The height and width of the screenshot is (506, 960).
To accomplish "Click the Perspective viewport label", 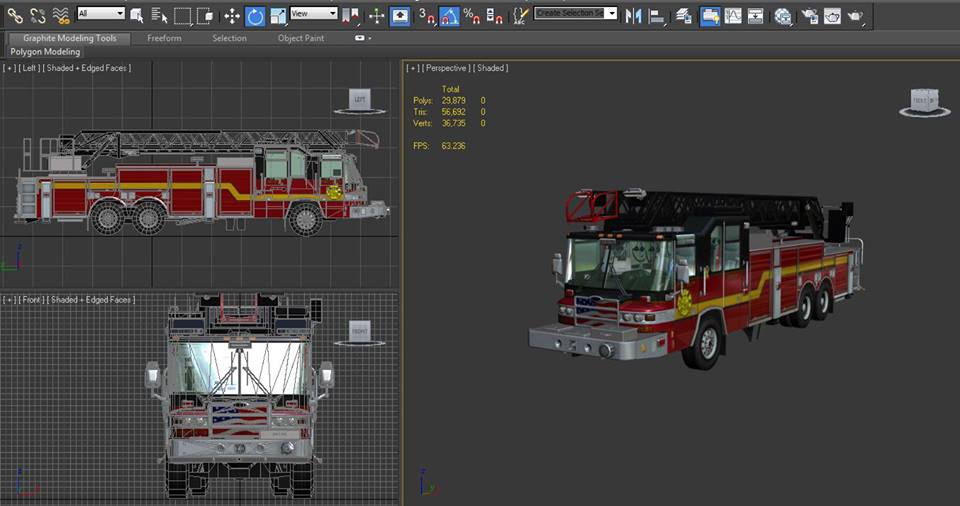I will (446, 68).
